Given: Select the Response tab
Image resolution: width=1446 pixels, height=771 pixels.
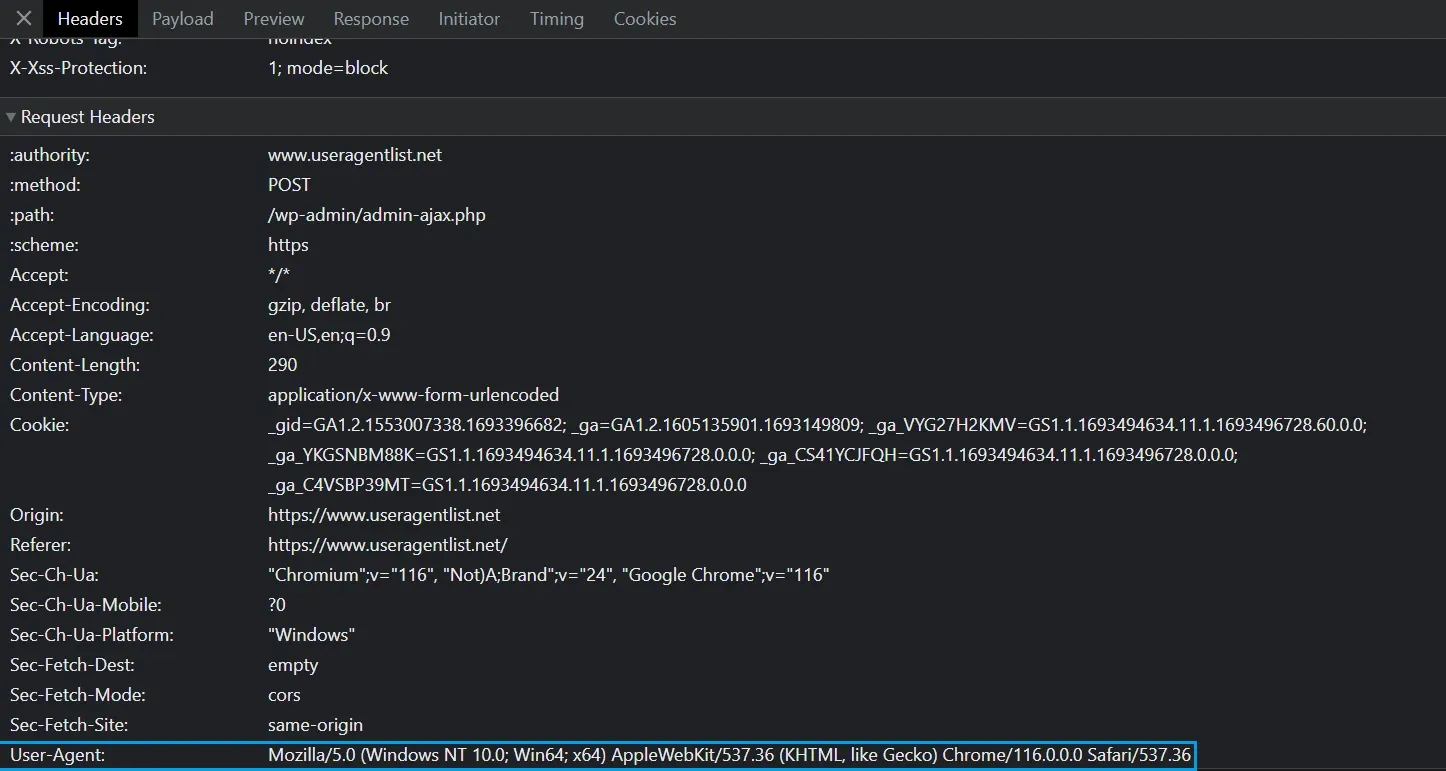Looking at the screenshot, I should pyautogui.click(x=371, y=18).
